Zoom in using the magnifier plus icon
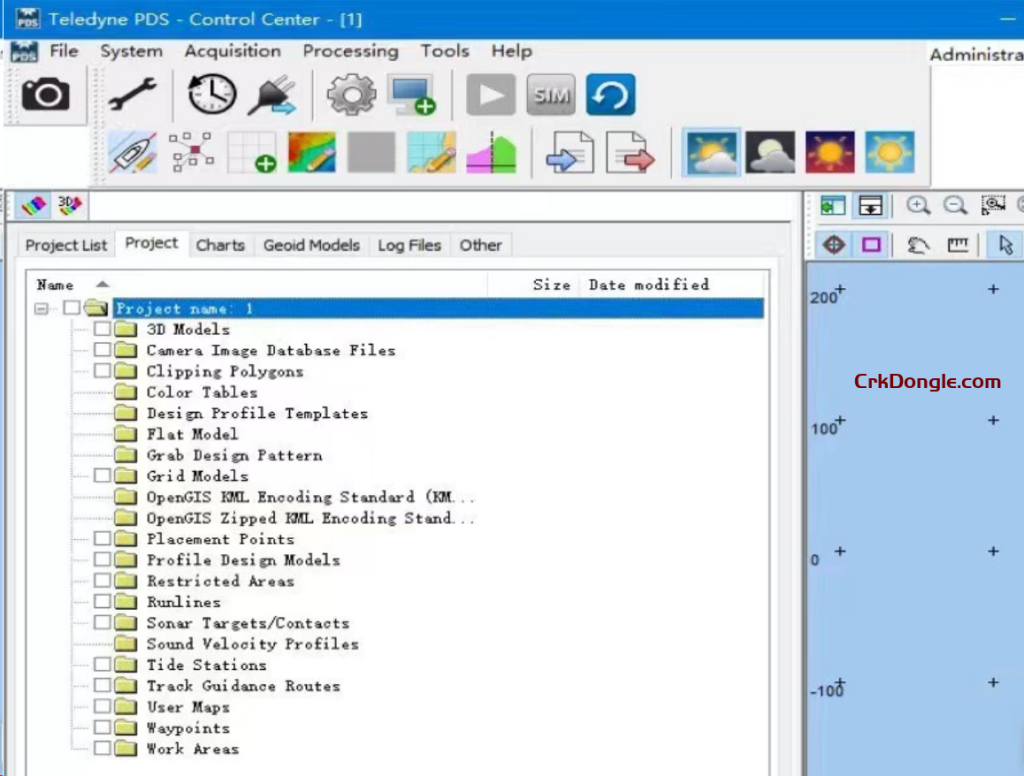The width and height of the screenshot is (1024, 776). coord(917,205)
